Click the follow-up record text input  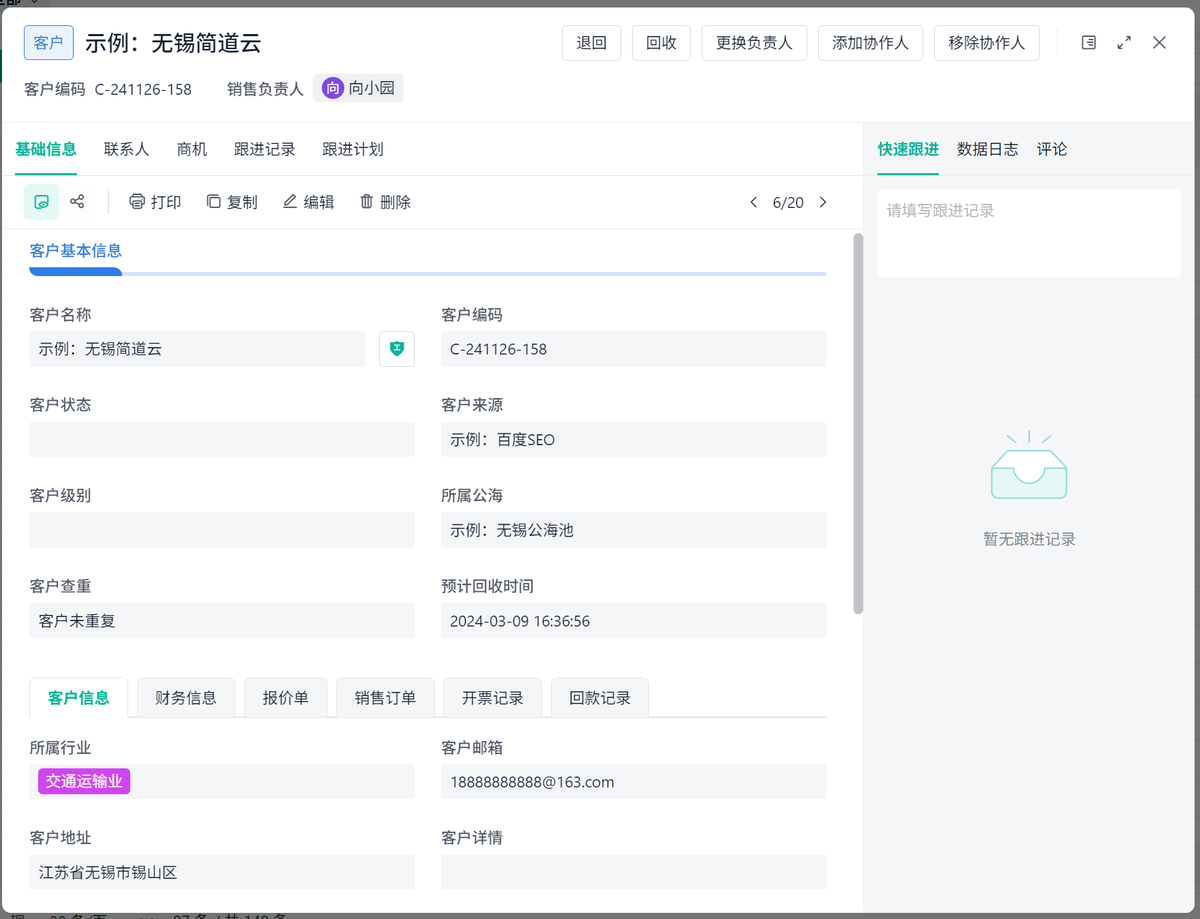(x=1028, y=233)
